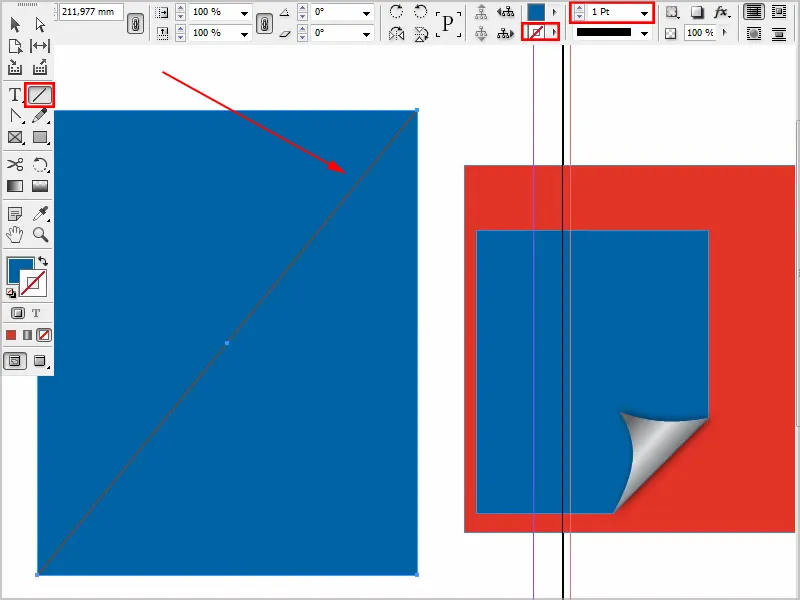This screenshot has width=800, height=600.
Task: Open the Scale X percentage dropdown
Action: (x=244, y=13)
